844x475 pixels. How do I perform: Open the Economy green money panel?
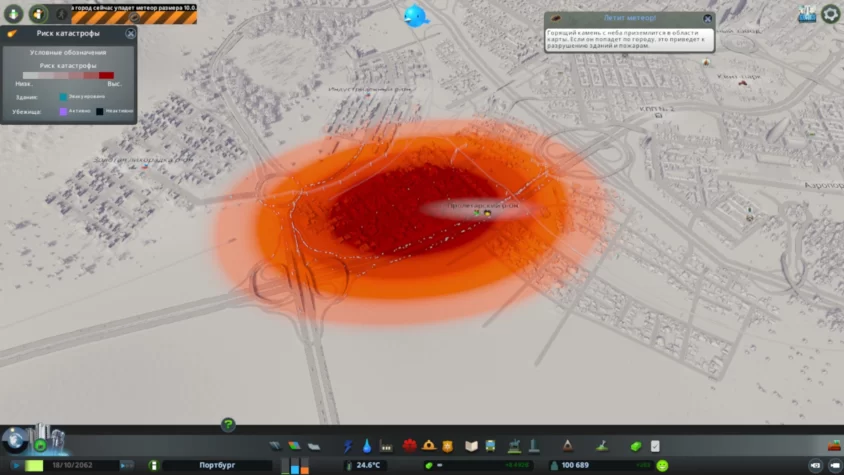click(x=636, y=446)
